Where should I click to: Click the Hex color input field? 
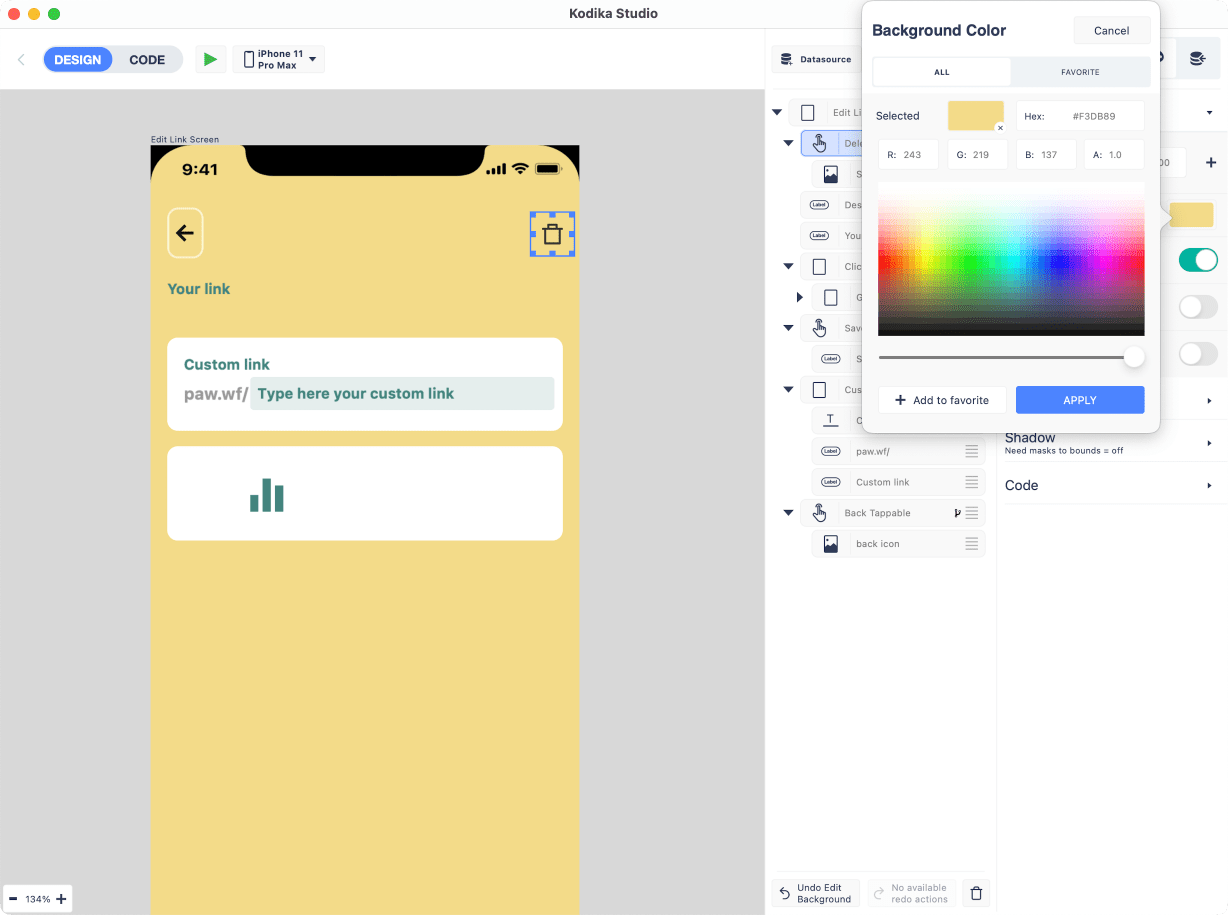pos(1094,116)
